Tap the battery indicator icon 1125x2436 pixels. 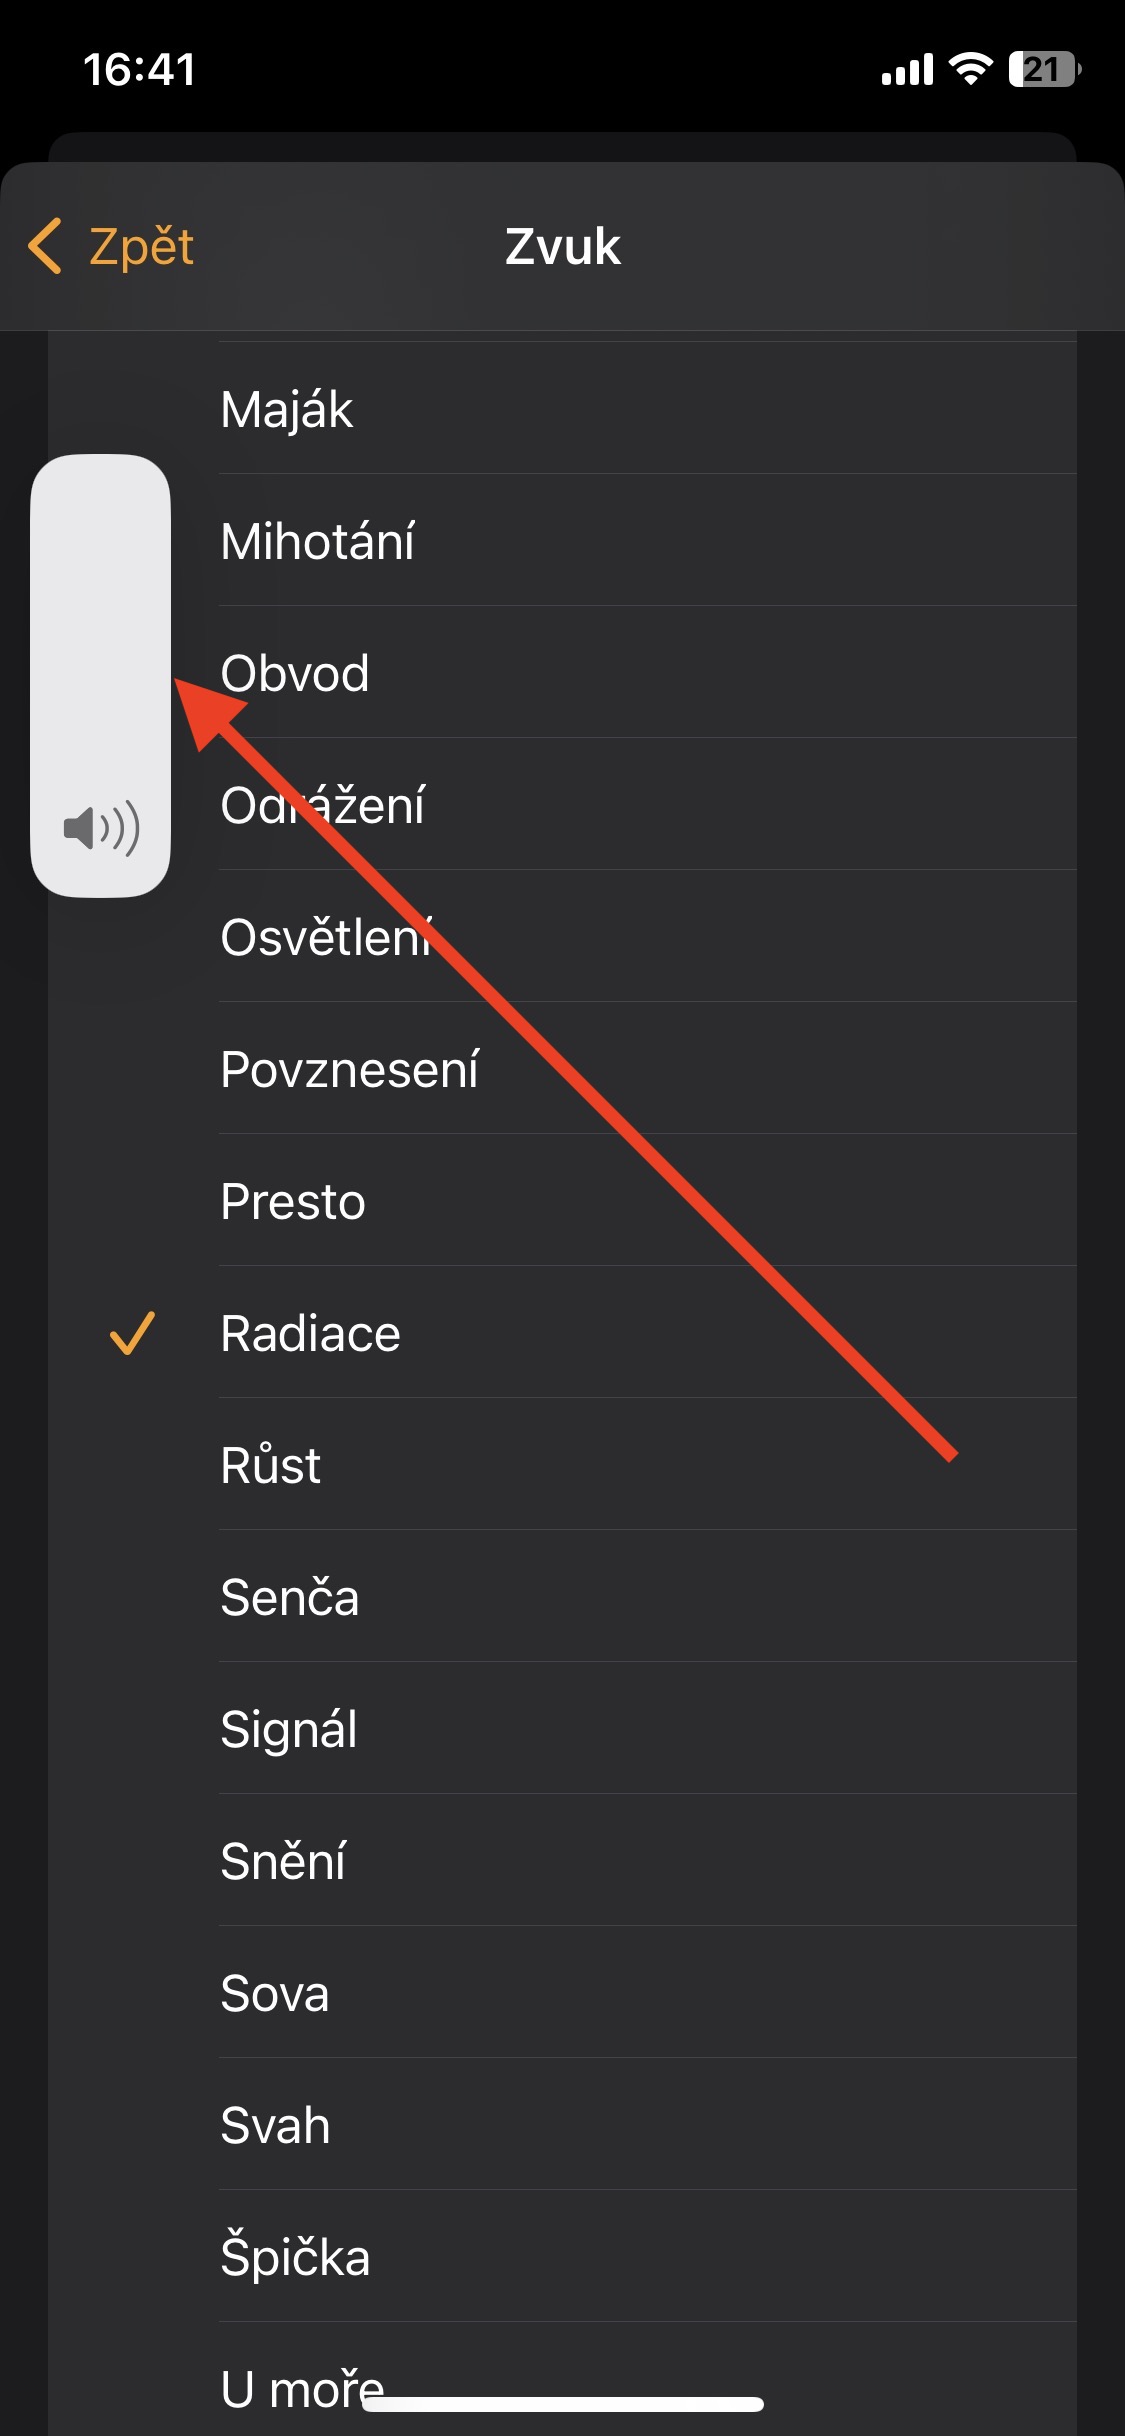[x=1044, y=69]
